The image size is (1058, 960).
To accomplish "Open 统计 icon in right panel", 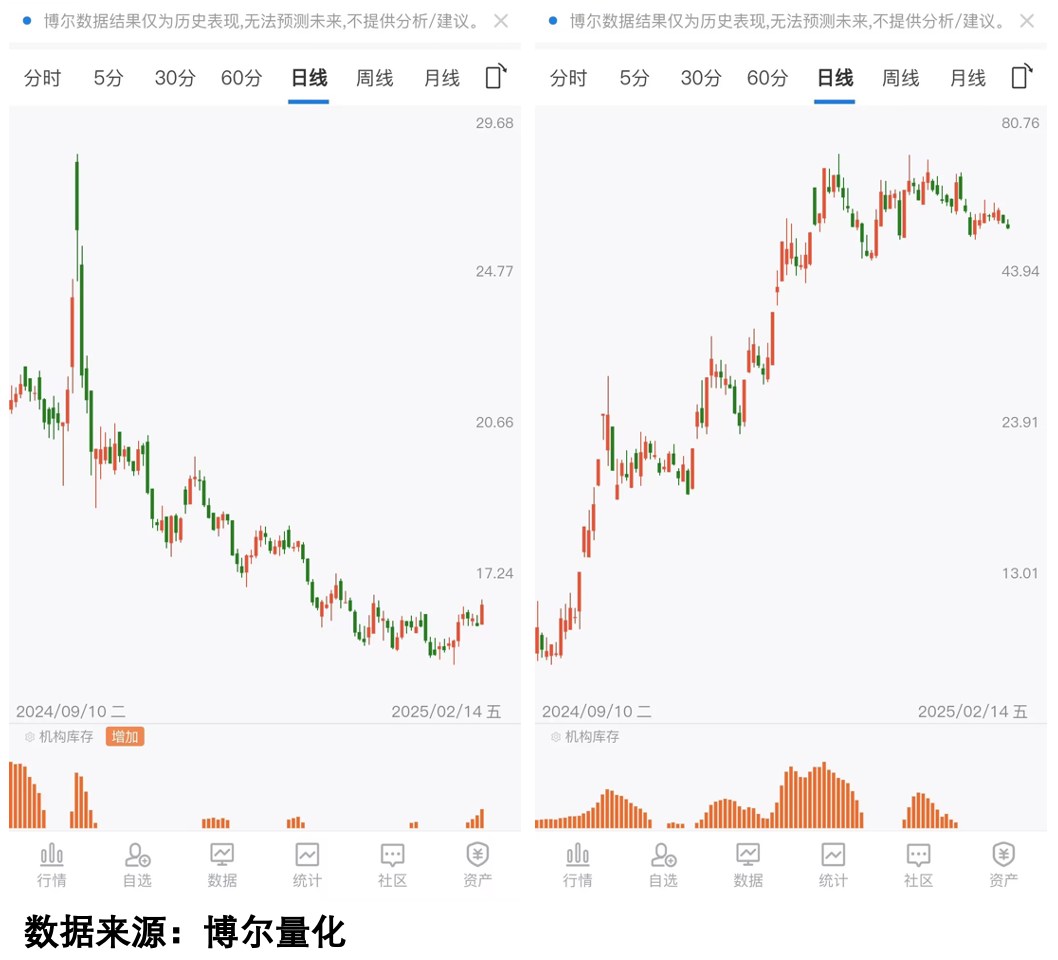I will (833, 864).
